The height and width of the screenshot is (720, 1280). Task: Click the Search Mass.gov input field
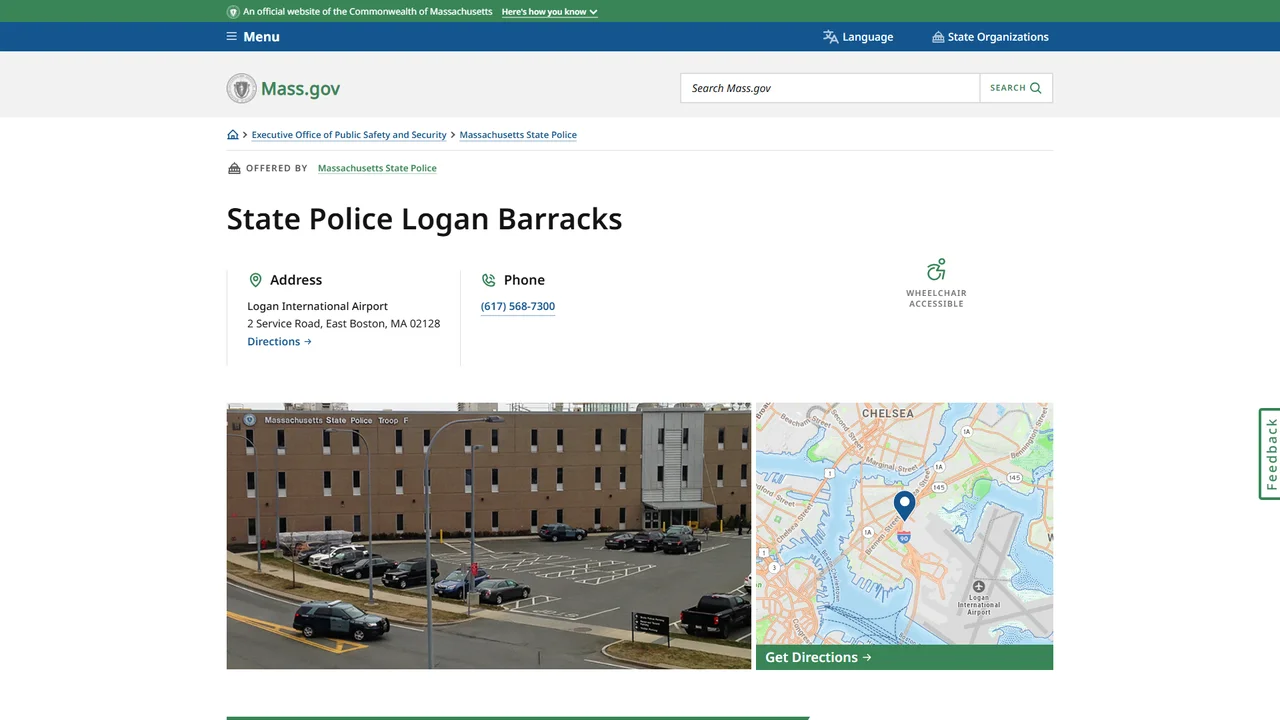(x=830, y=88)
